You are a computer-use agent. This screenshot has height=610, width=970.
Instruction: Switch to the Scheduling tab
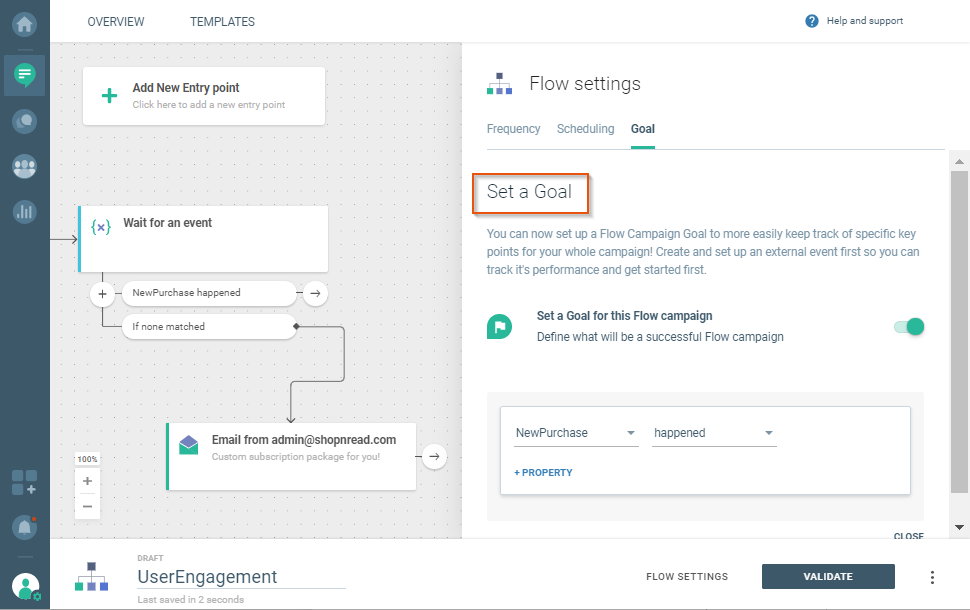(x=585, y=129)
